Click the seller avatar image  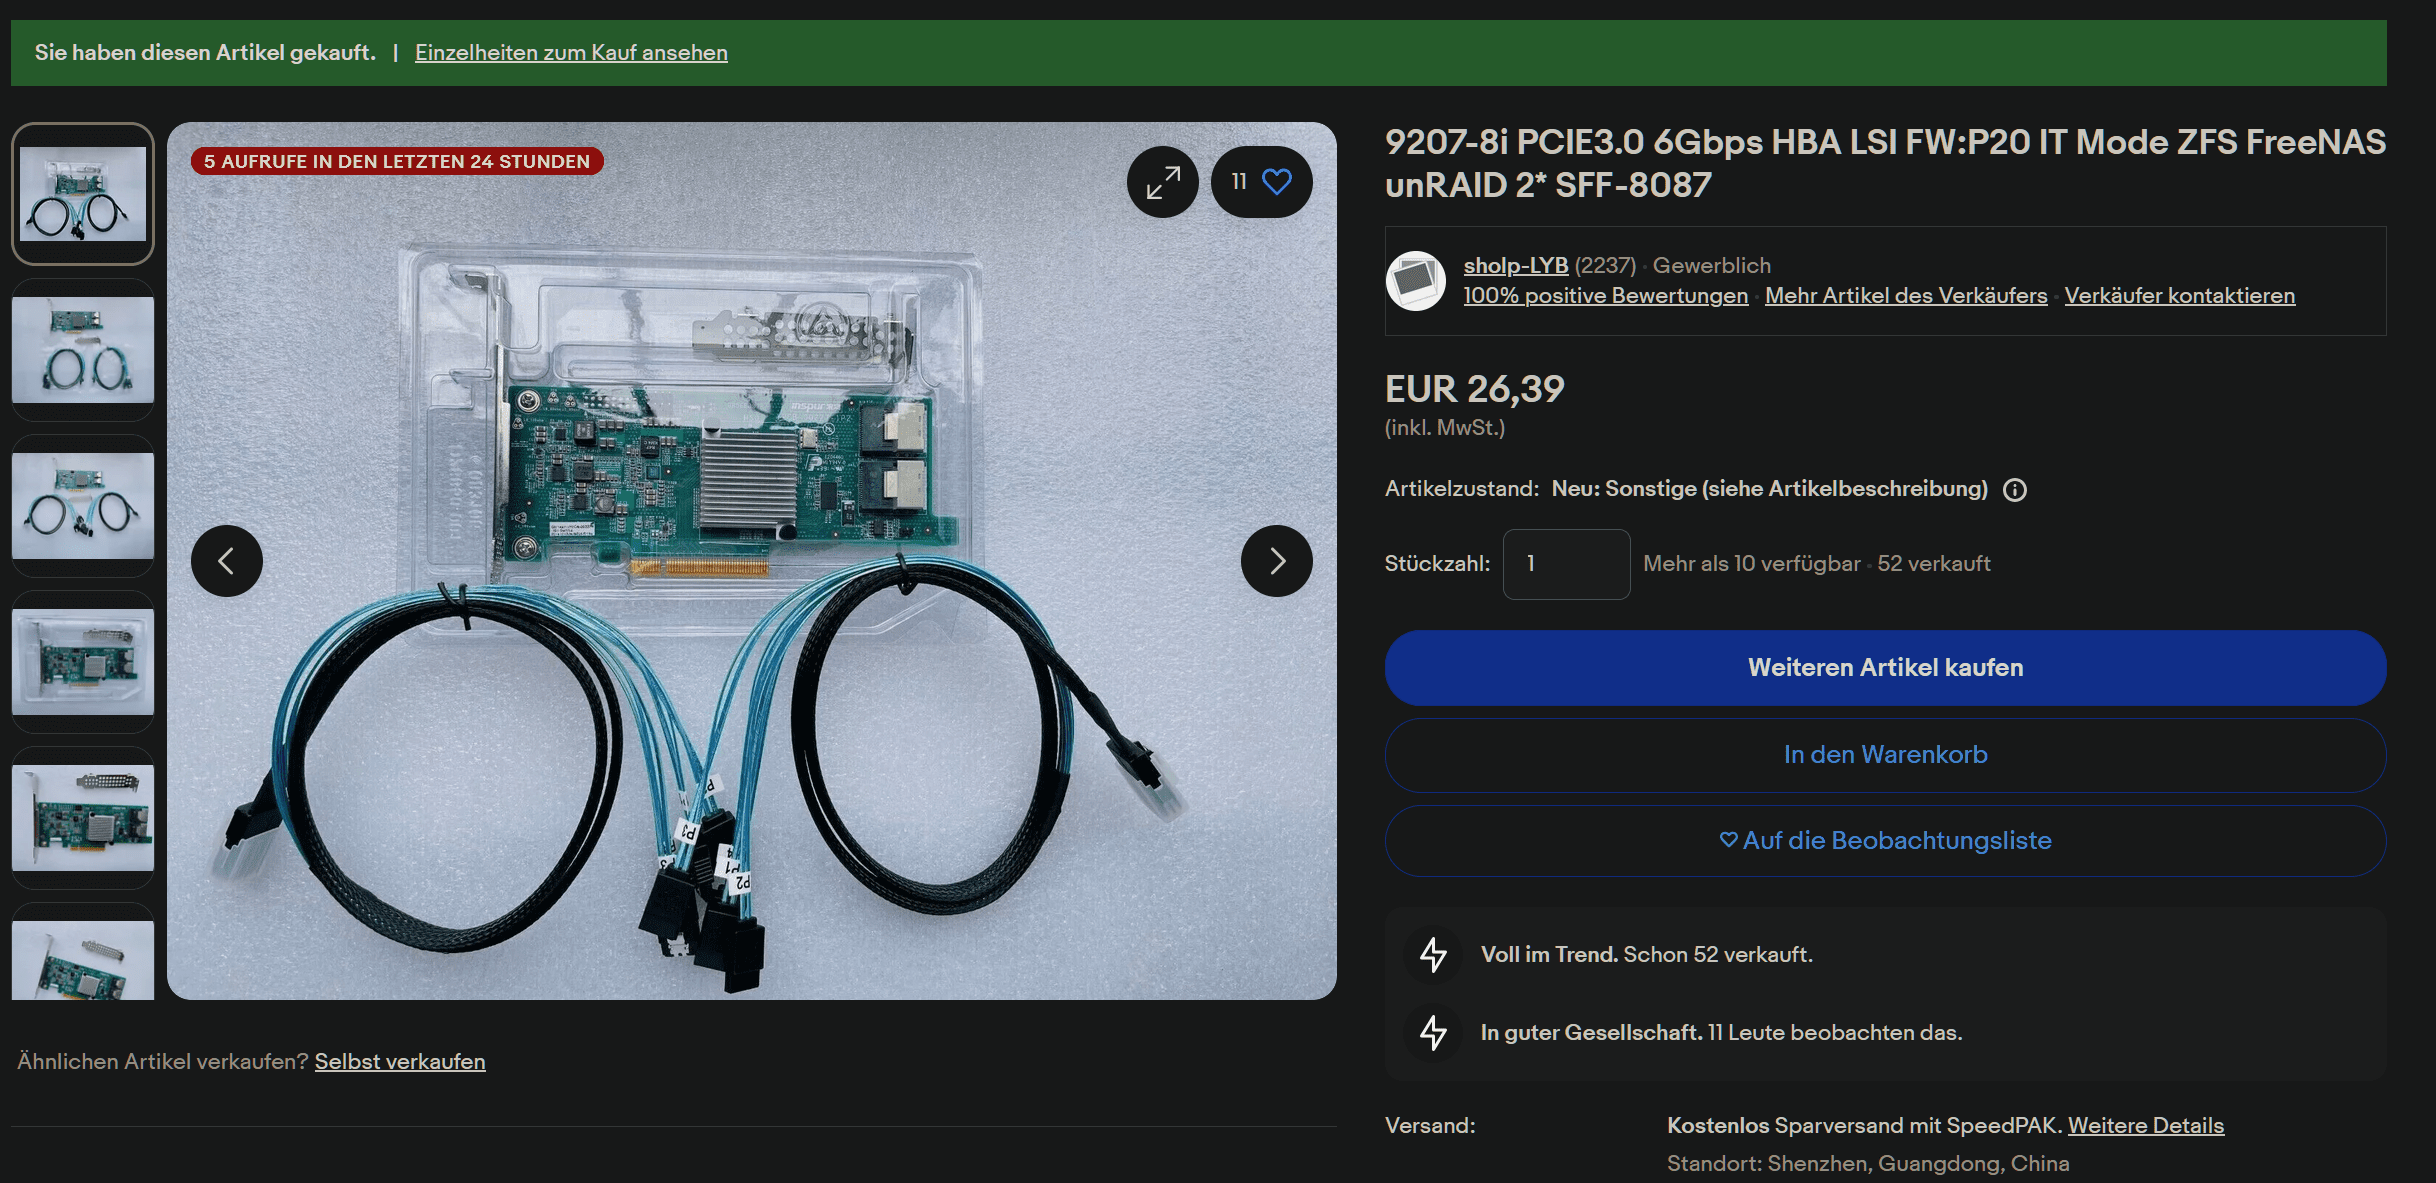pyautogui.click(x=1416, y=281)
